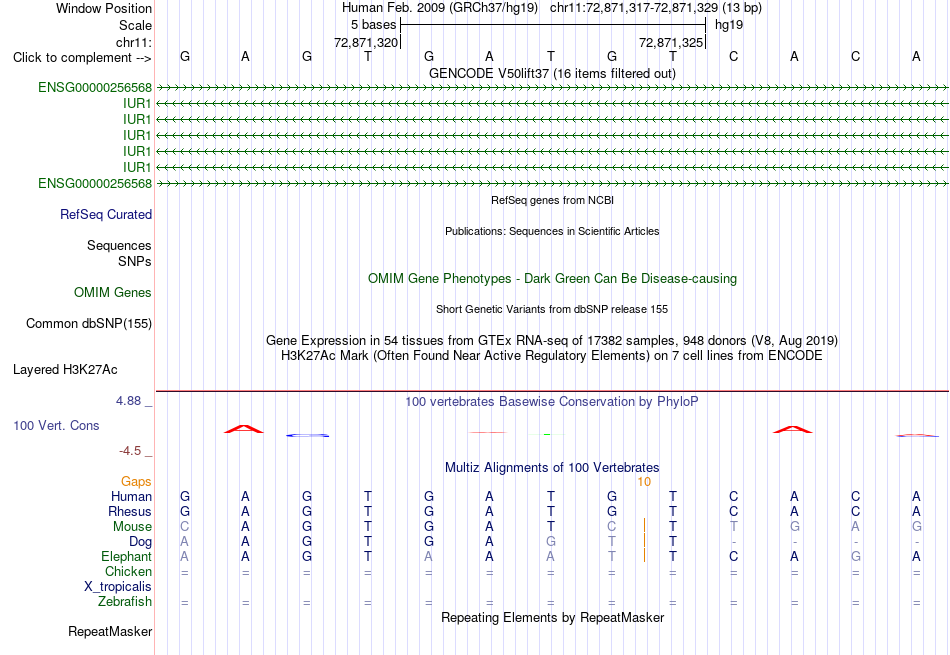Open the RefSeq Curated track label
This screenshot has height=655, width=950.
coord(106,214)
